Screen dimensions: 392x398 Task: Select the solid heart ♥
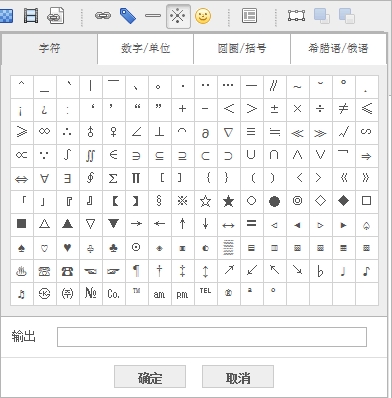(67, 247)
